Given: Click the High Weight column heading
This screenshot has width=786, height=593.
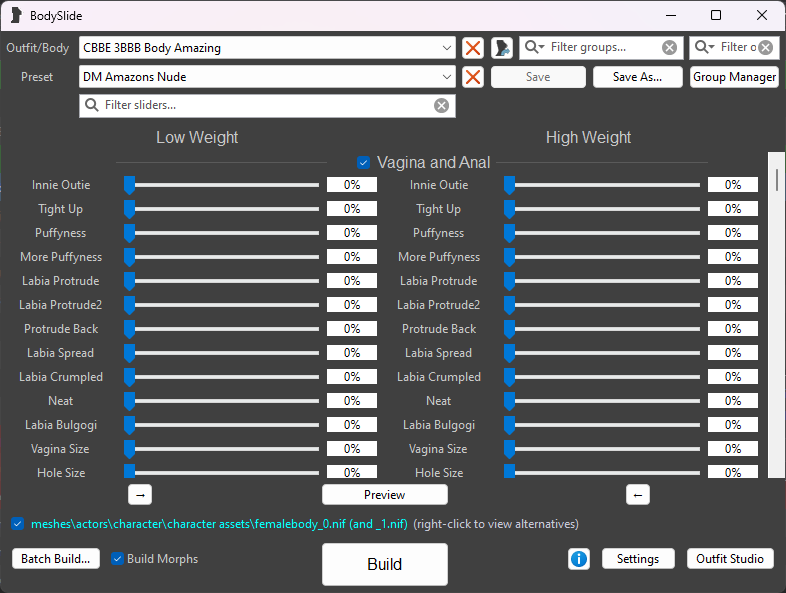Looking at the screenshot, I should pos(588,137).
